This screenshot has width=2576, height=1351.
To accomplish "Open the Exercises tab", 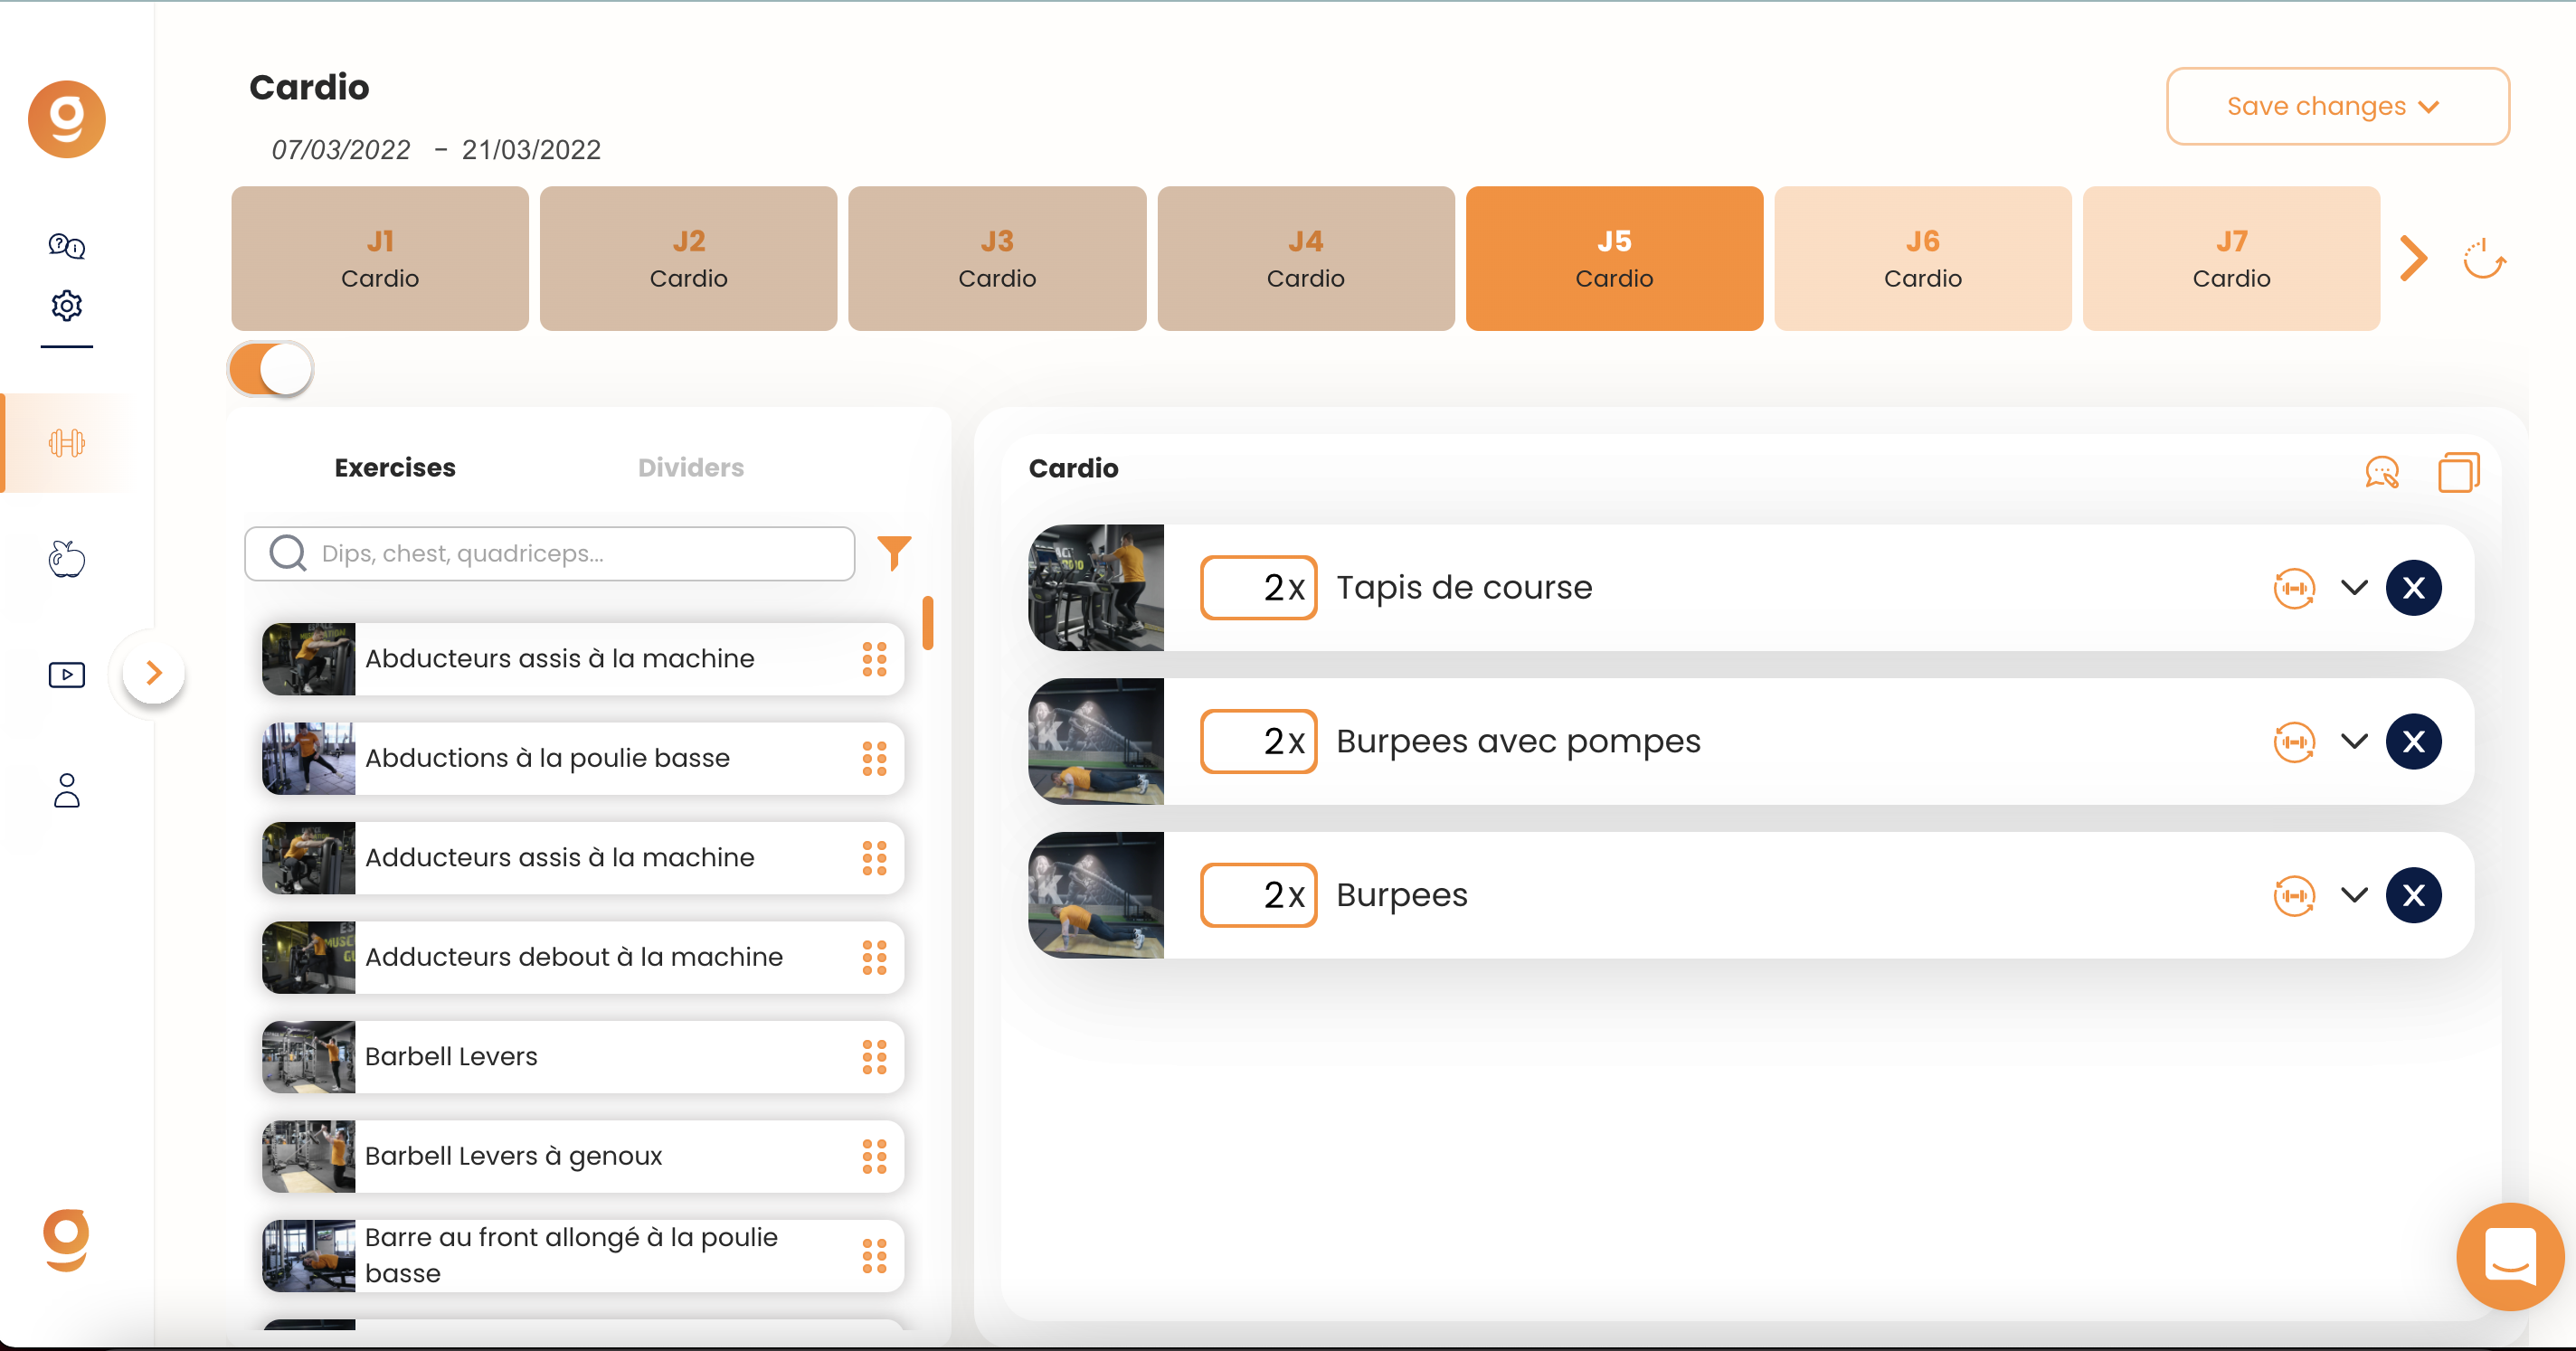I will tap(395, 468).
